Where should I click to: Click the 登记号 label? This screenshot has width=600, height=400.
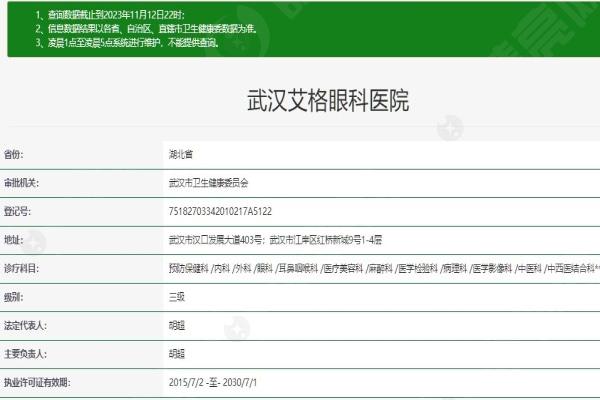tap(17, 211)
